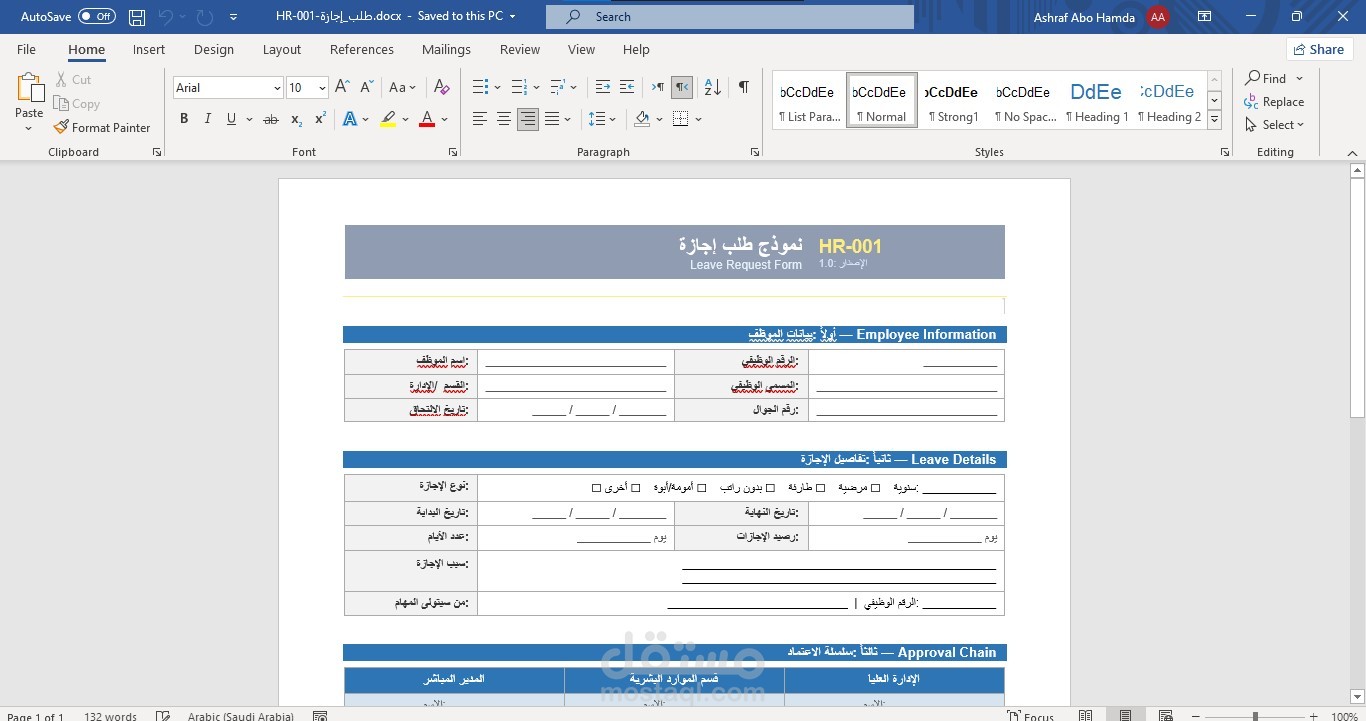1366x721 pixels.
Task: Switch to the Design tab
Action: tap(214, 49)
